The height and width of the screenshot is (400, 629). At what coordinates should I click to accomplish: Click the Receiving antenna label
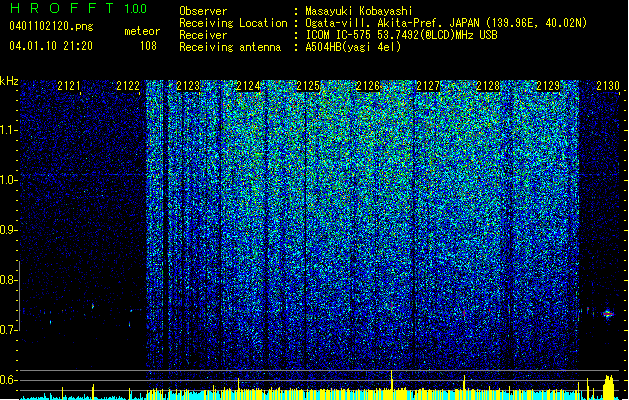(x=230, y=47)
